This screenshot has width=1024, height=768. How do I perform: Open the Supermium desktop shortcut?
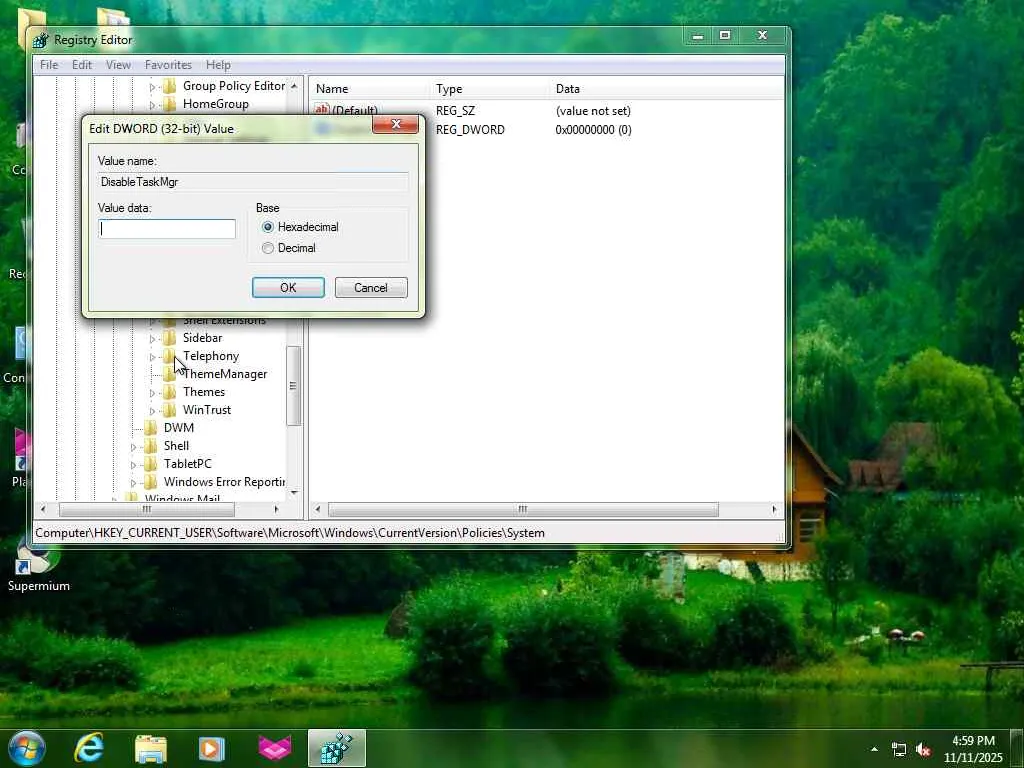click(39, 564)
